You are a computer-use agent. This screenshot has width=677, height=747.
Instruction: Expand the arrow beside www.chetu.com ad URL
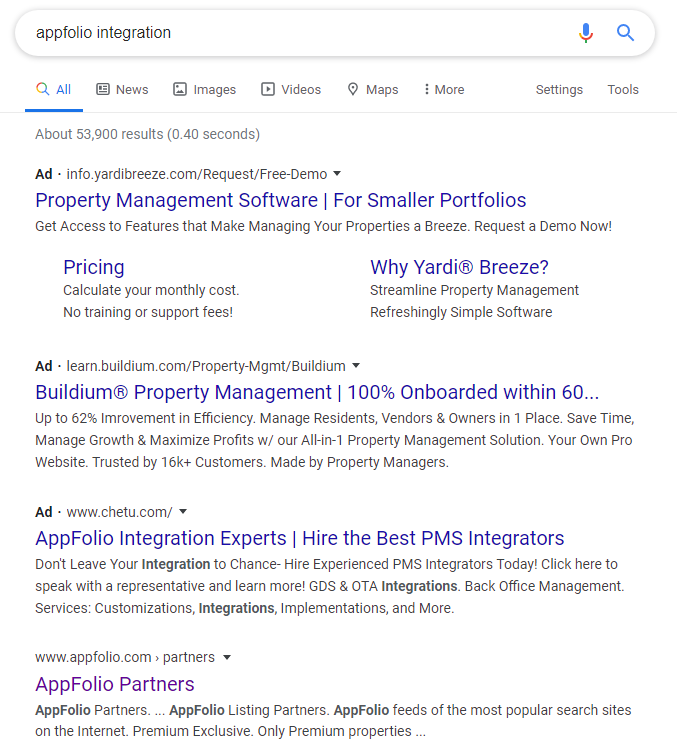[183, 512]
